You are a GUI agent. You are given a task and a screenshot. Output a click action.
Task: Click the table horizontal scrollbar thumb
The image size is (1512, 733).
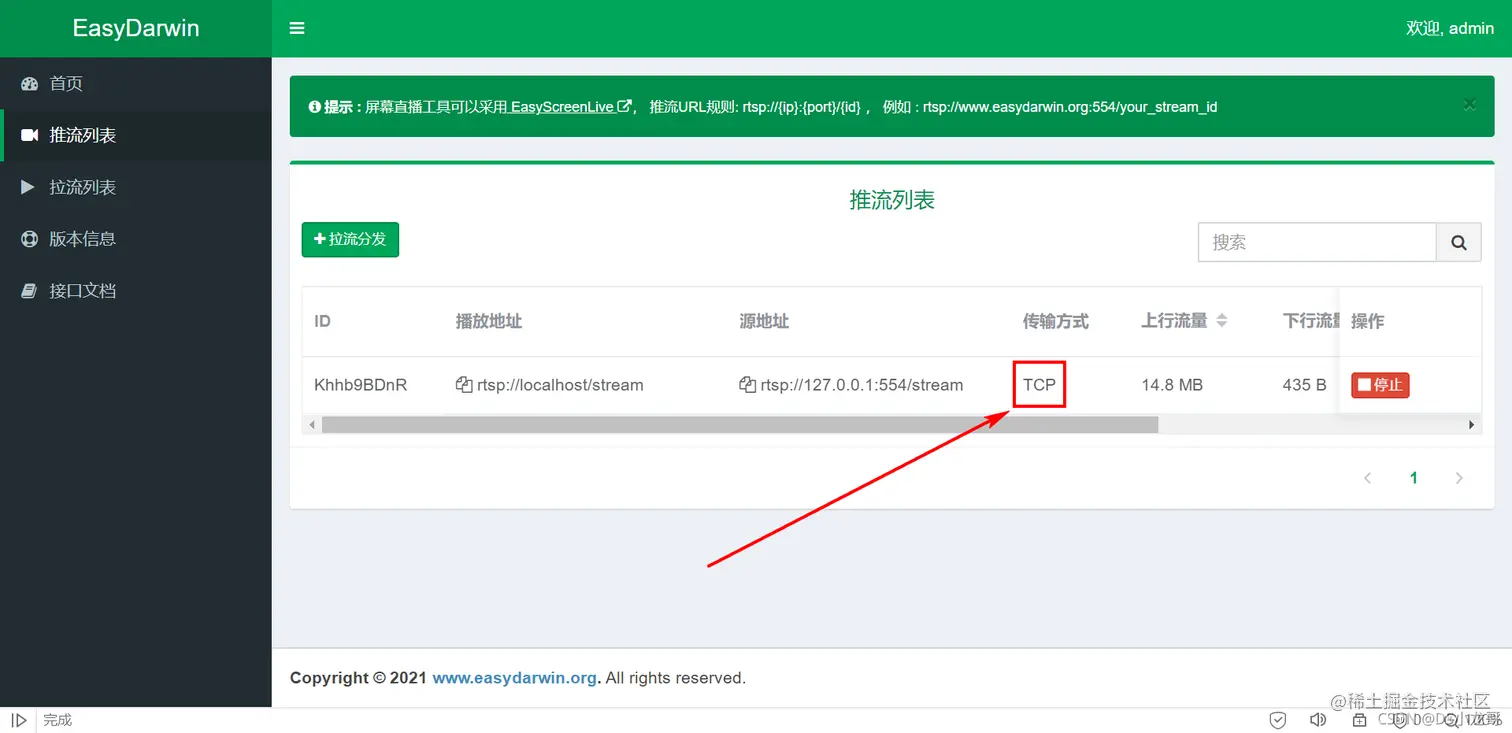(740, 425)
